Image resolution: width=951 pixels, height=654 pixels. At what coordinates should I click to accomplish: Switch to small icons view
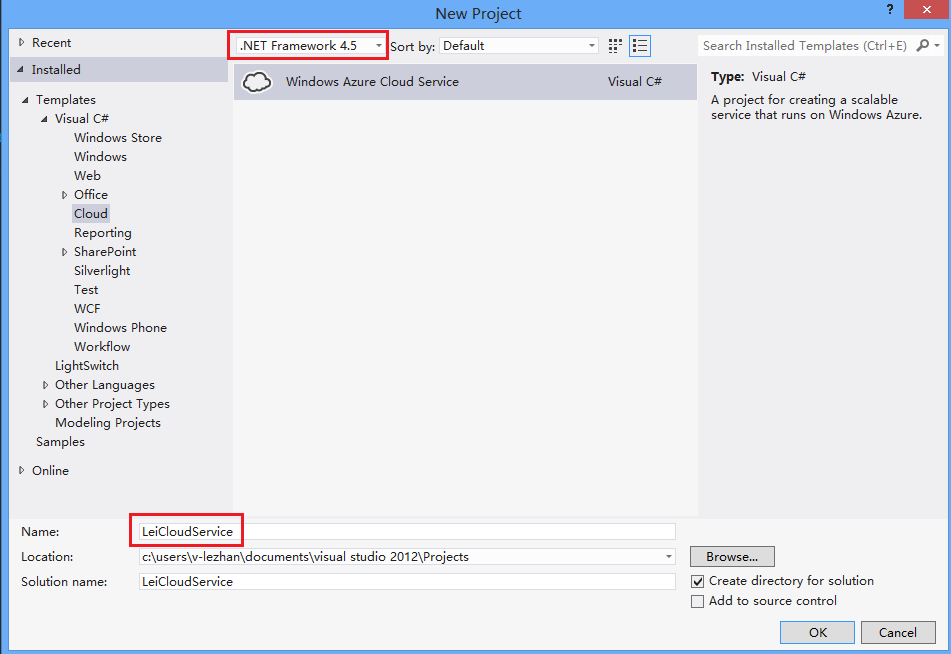(615, 46)
